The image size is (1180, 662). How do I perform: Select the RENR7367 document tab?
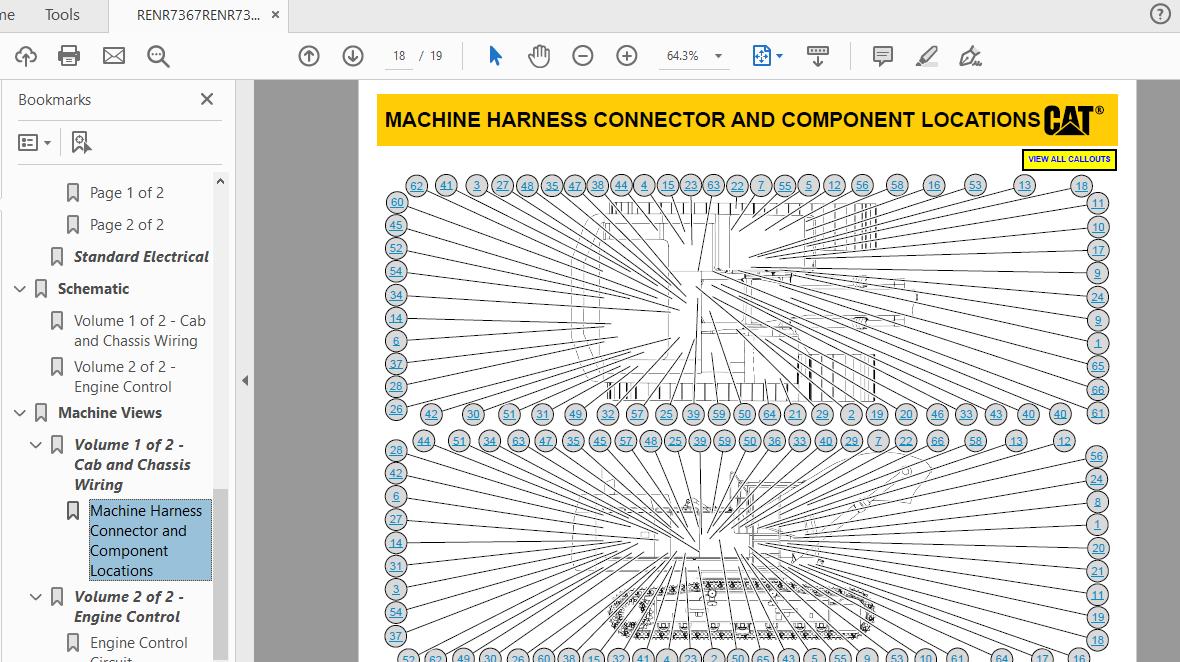point(199,15)
